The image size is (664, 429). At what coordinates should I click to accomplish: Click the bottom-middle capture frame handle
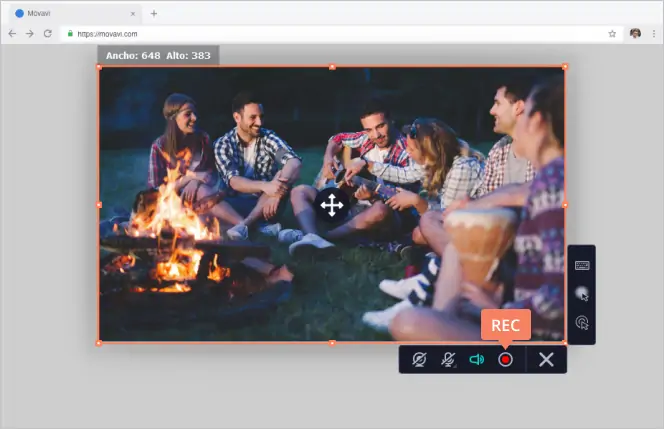click(332, 343)
